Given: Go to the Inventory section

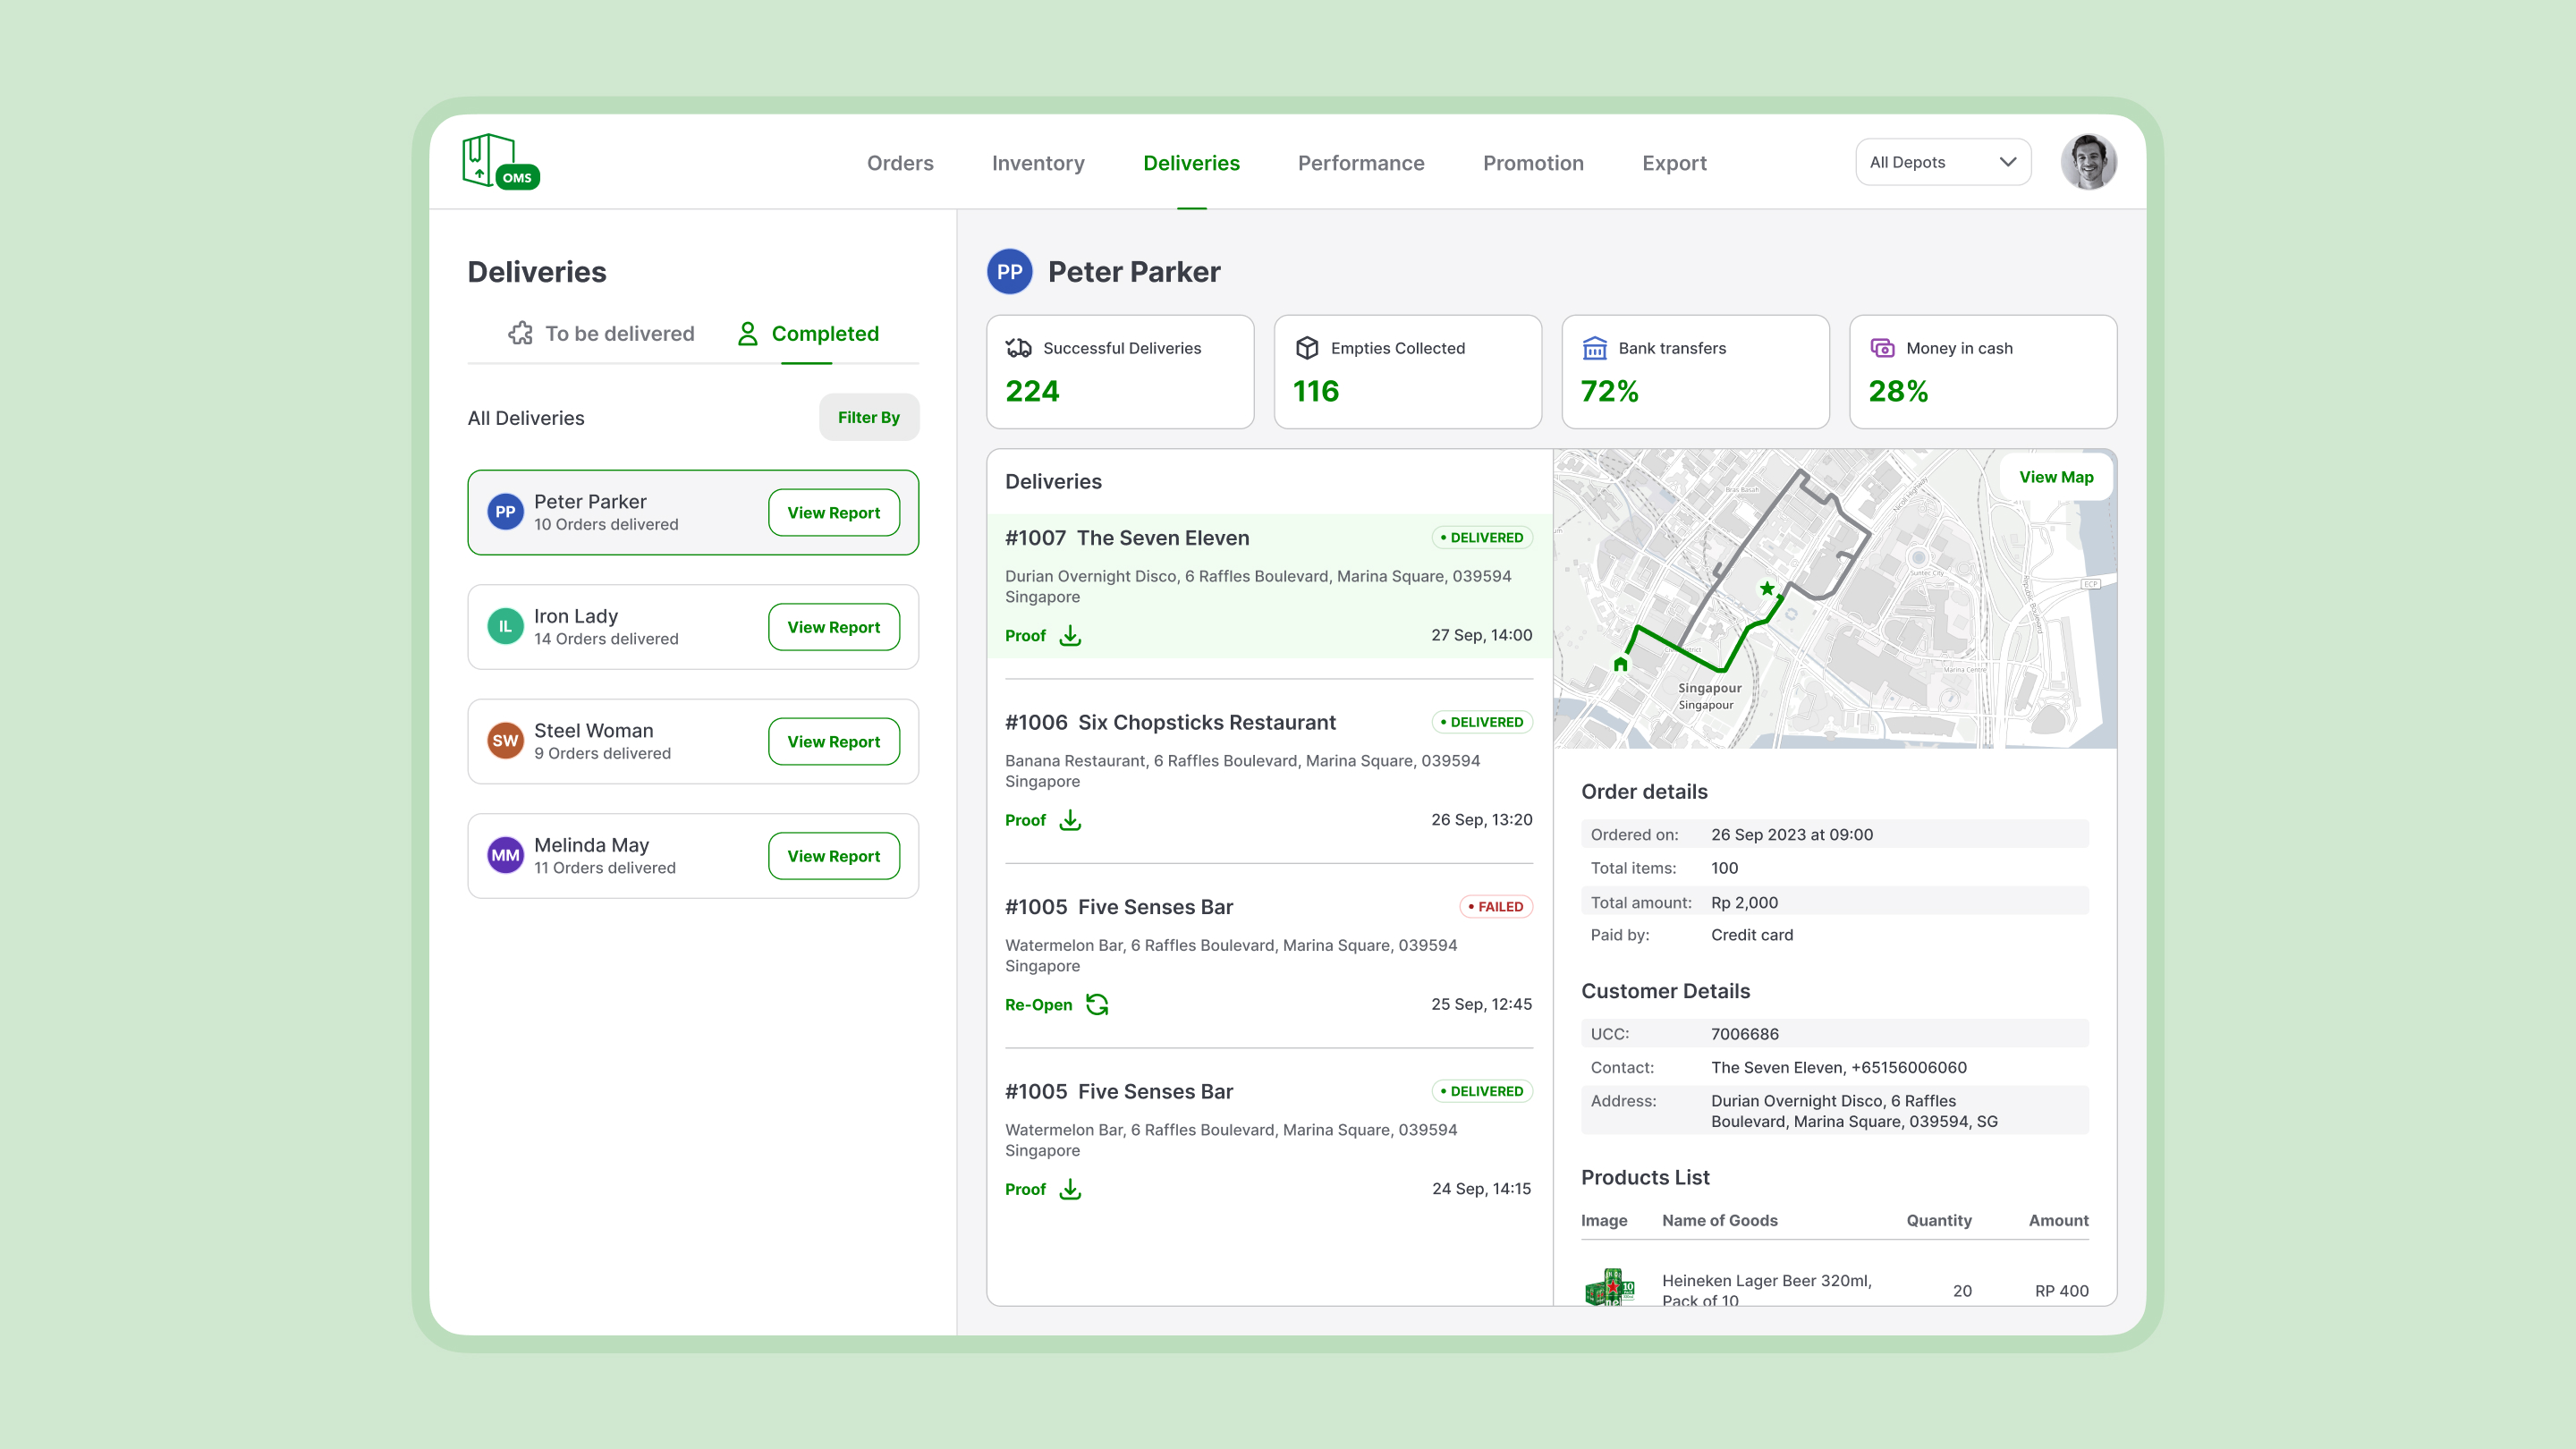Looking at the screenshot, I should (1038, 163).
